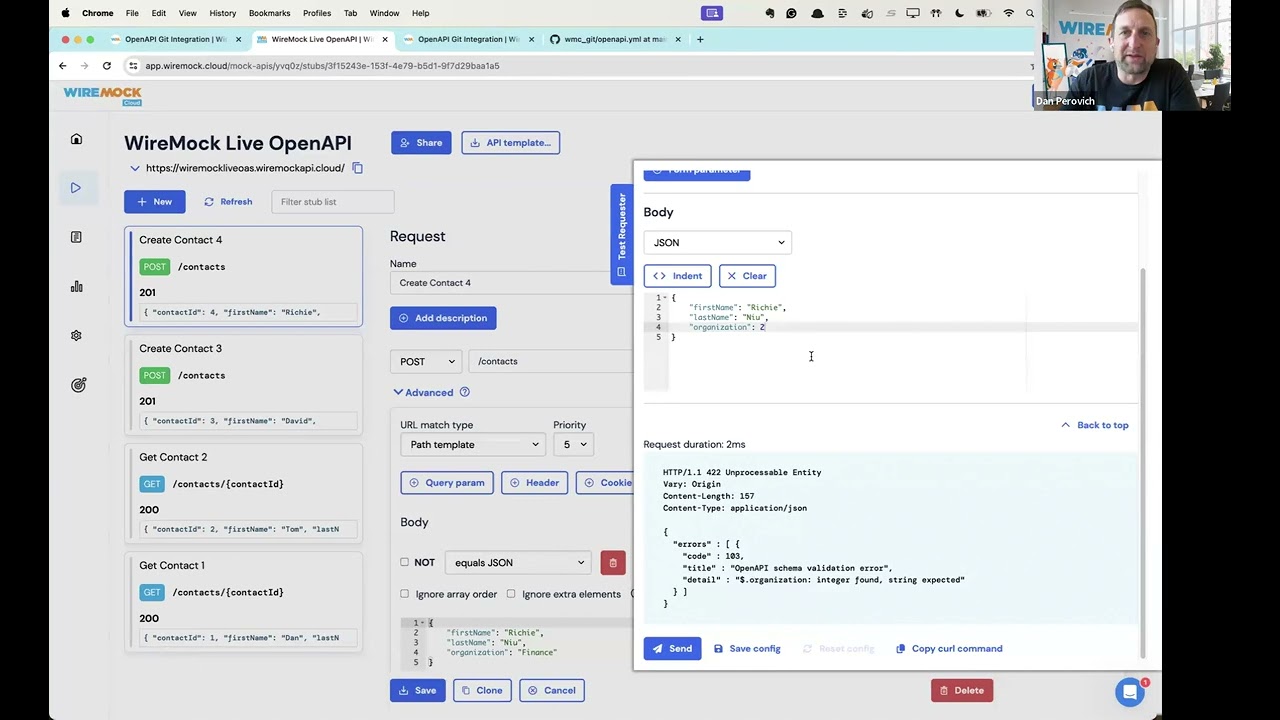Viewport: 1280px width, 720px height.
Task: Open the help icon next to Advanced
Action: 464,392
